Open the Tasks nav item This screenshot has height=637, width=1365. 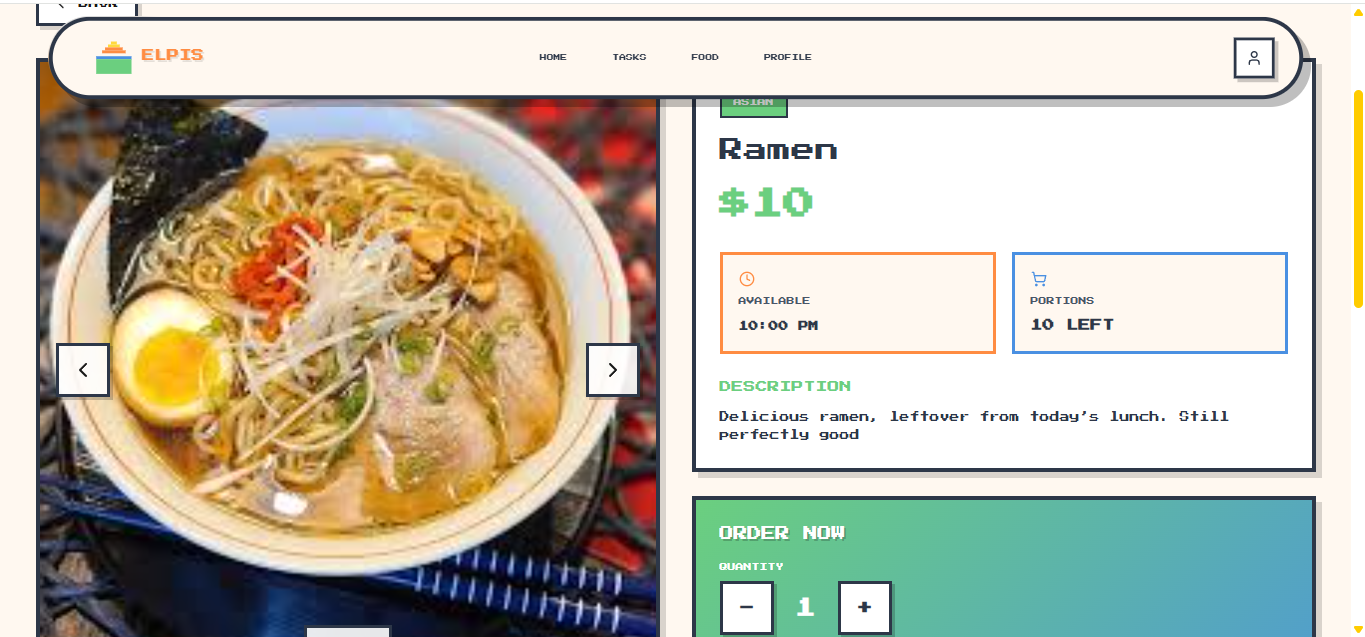pyautogui.click(x=629, y=57)
